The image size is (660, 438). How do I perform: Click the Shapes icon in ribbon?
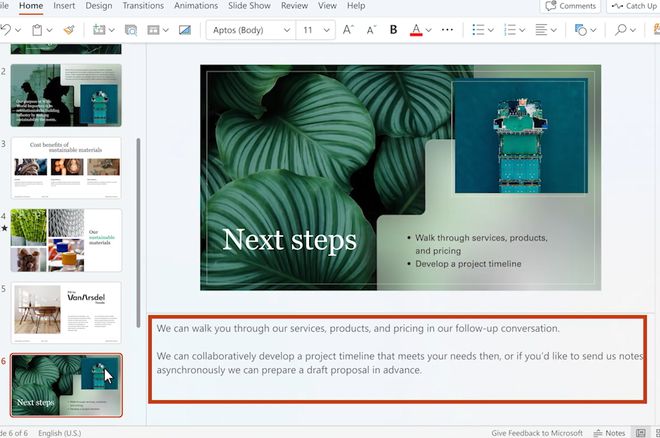[580, 30]
